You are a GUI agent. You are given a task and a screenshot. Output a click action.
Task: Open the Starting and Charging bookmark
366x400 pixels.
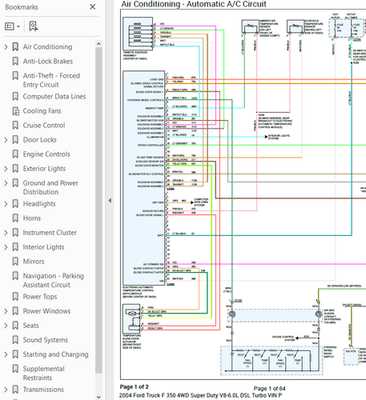point(55,354)
